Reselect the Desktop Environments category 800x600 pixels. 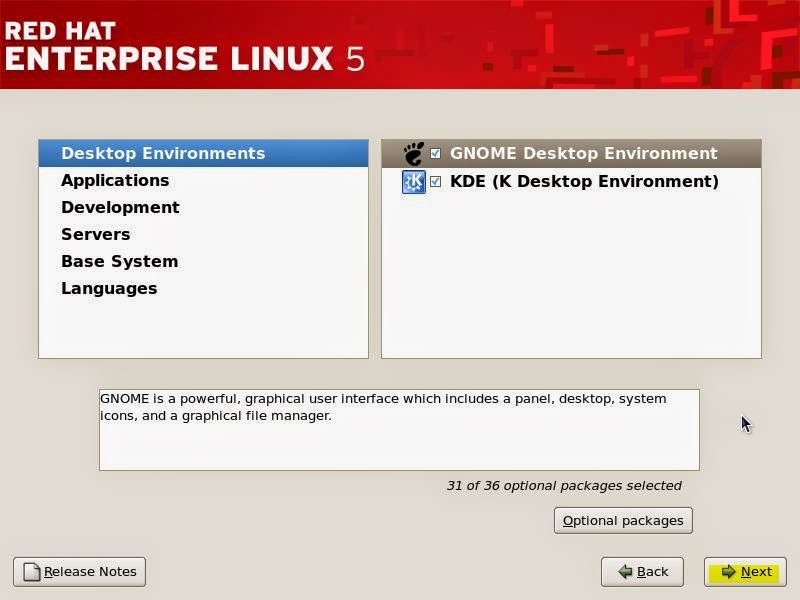click(164, 153)
